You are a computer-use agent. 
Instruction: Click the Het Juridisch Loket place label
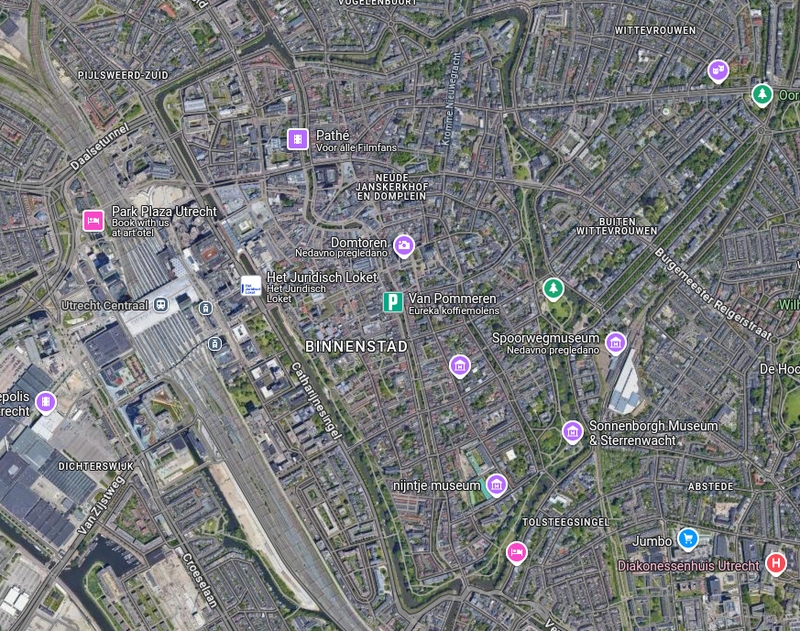coord(322,277)
